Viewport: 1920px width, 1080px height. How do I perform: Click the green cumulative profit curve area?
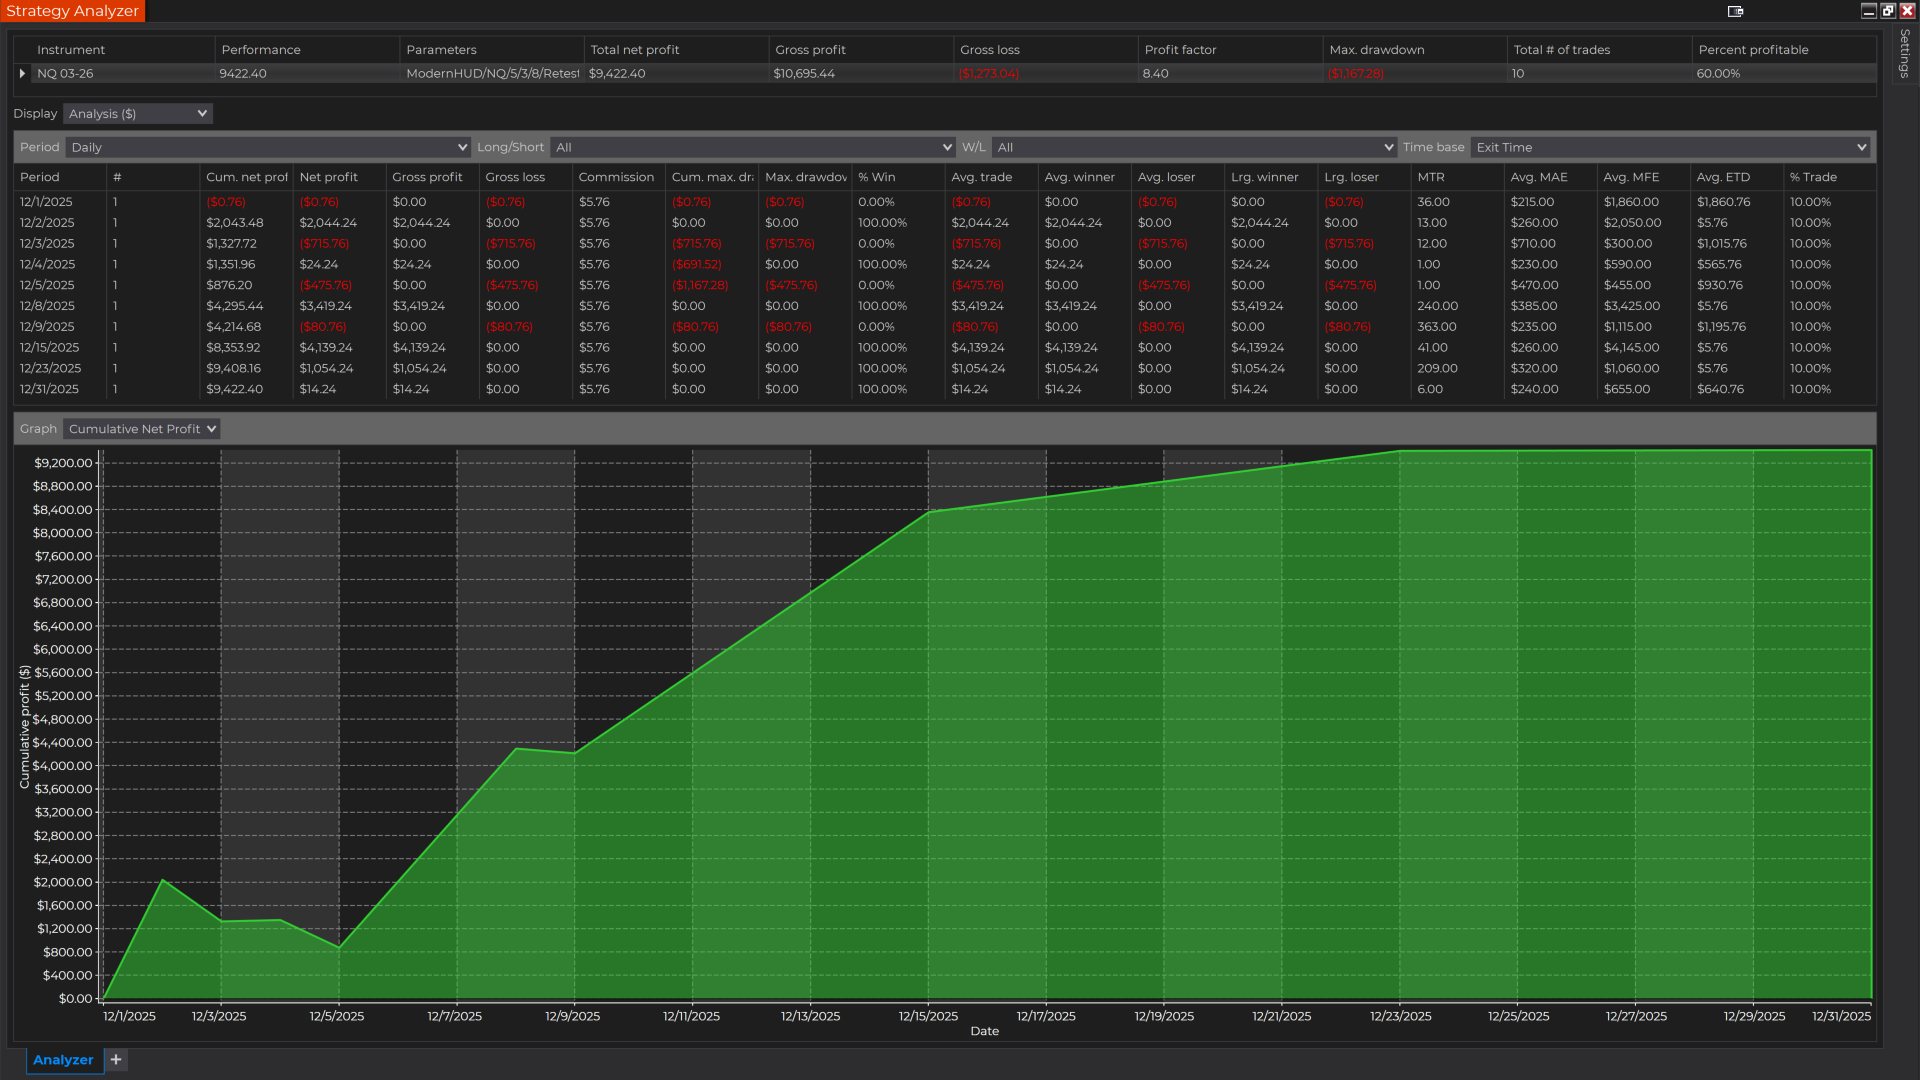[x=1000, y=800]
